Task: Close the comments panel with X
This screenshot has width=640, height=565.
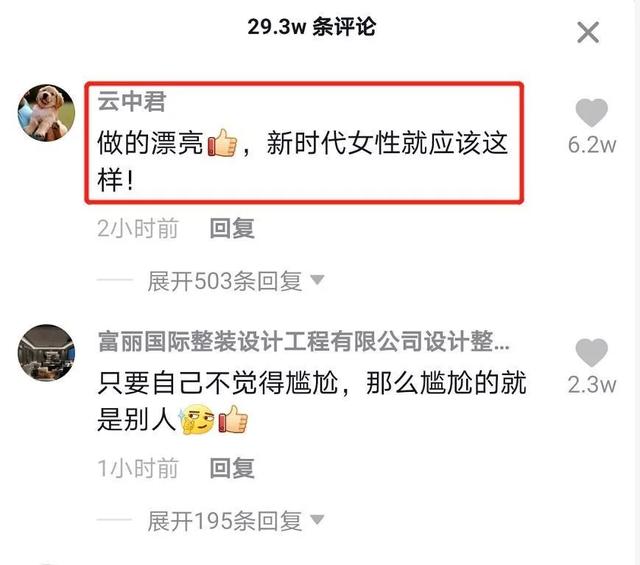Action: pos(588,32)
